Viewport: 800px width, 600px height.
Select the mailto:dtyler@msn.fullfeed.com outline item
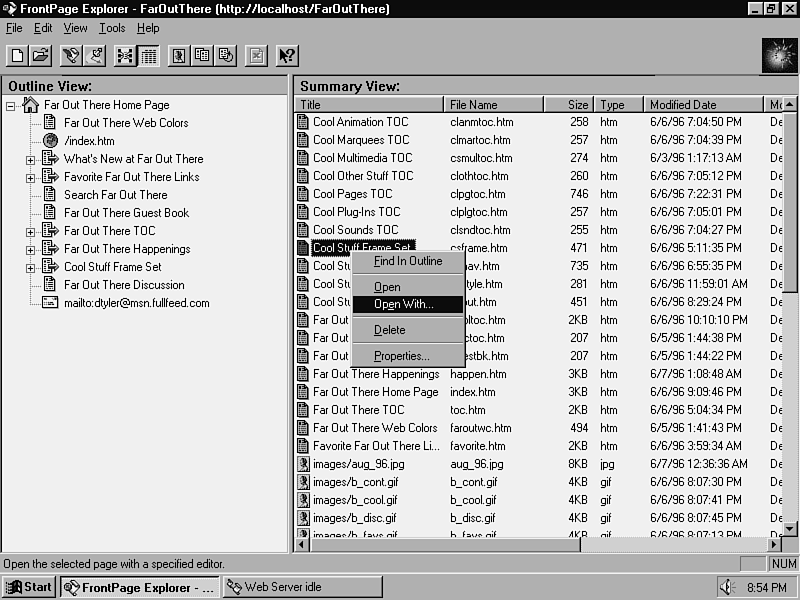tap(137, 303)
